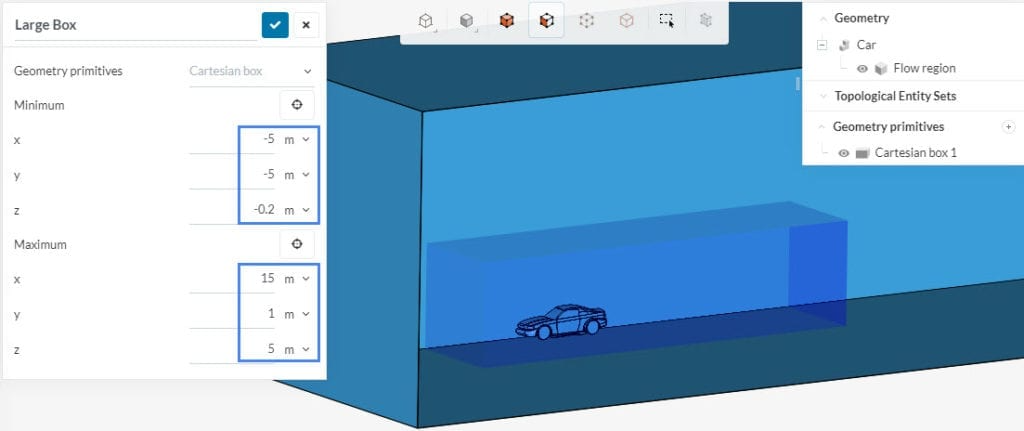Viewport: 1024px width, 431px height.
Task: Select the Flow region tree item
Action: click(924, 69)
